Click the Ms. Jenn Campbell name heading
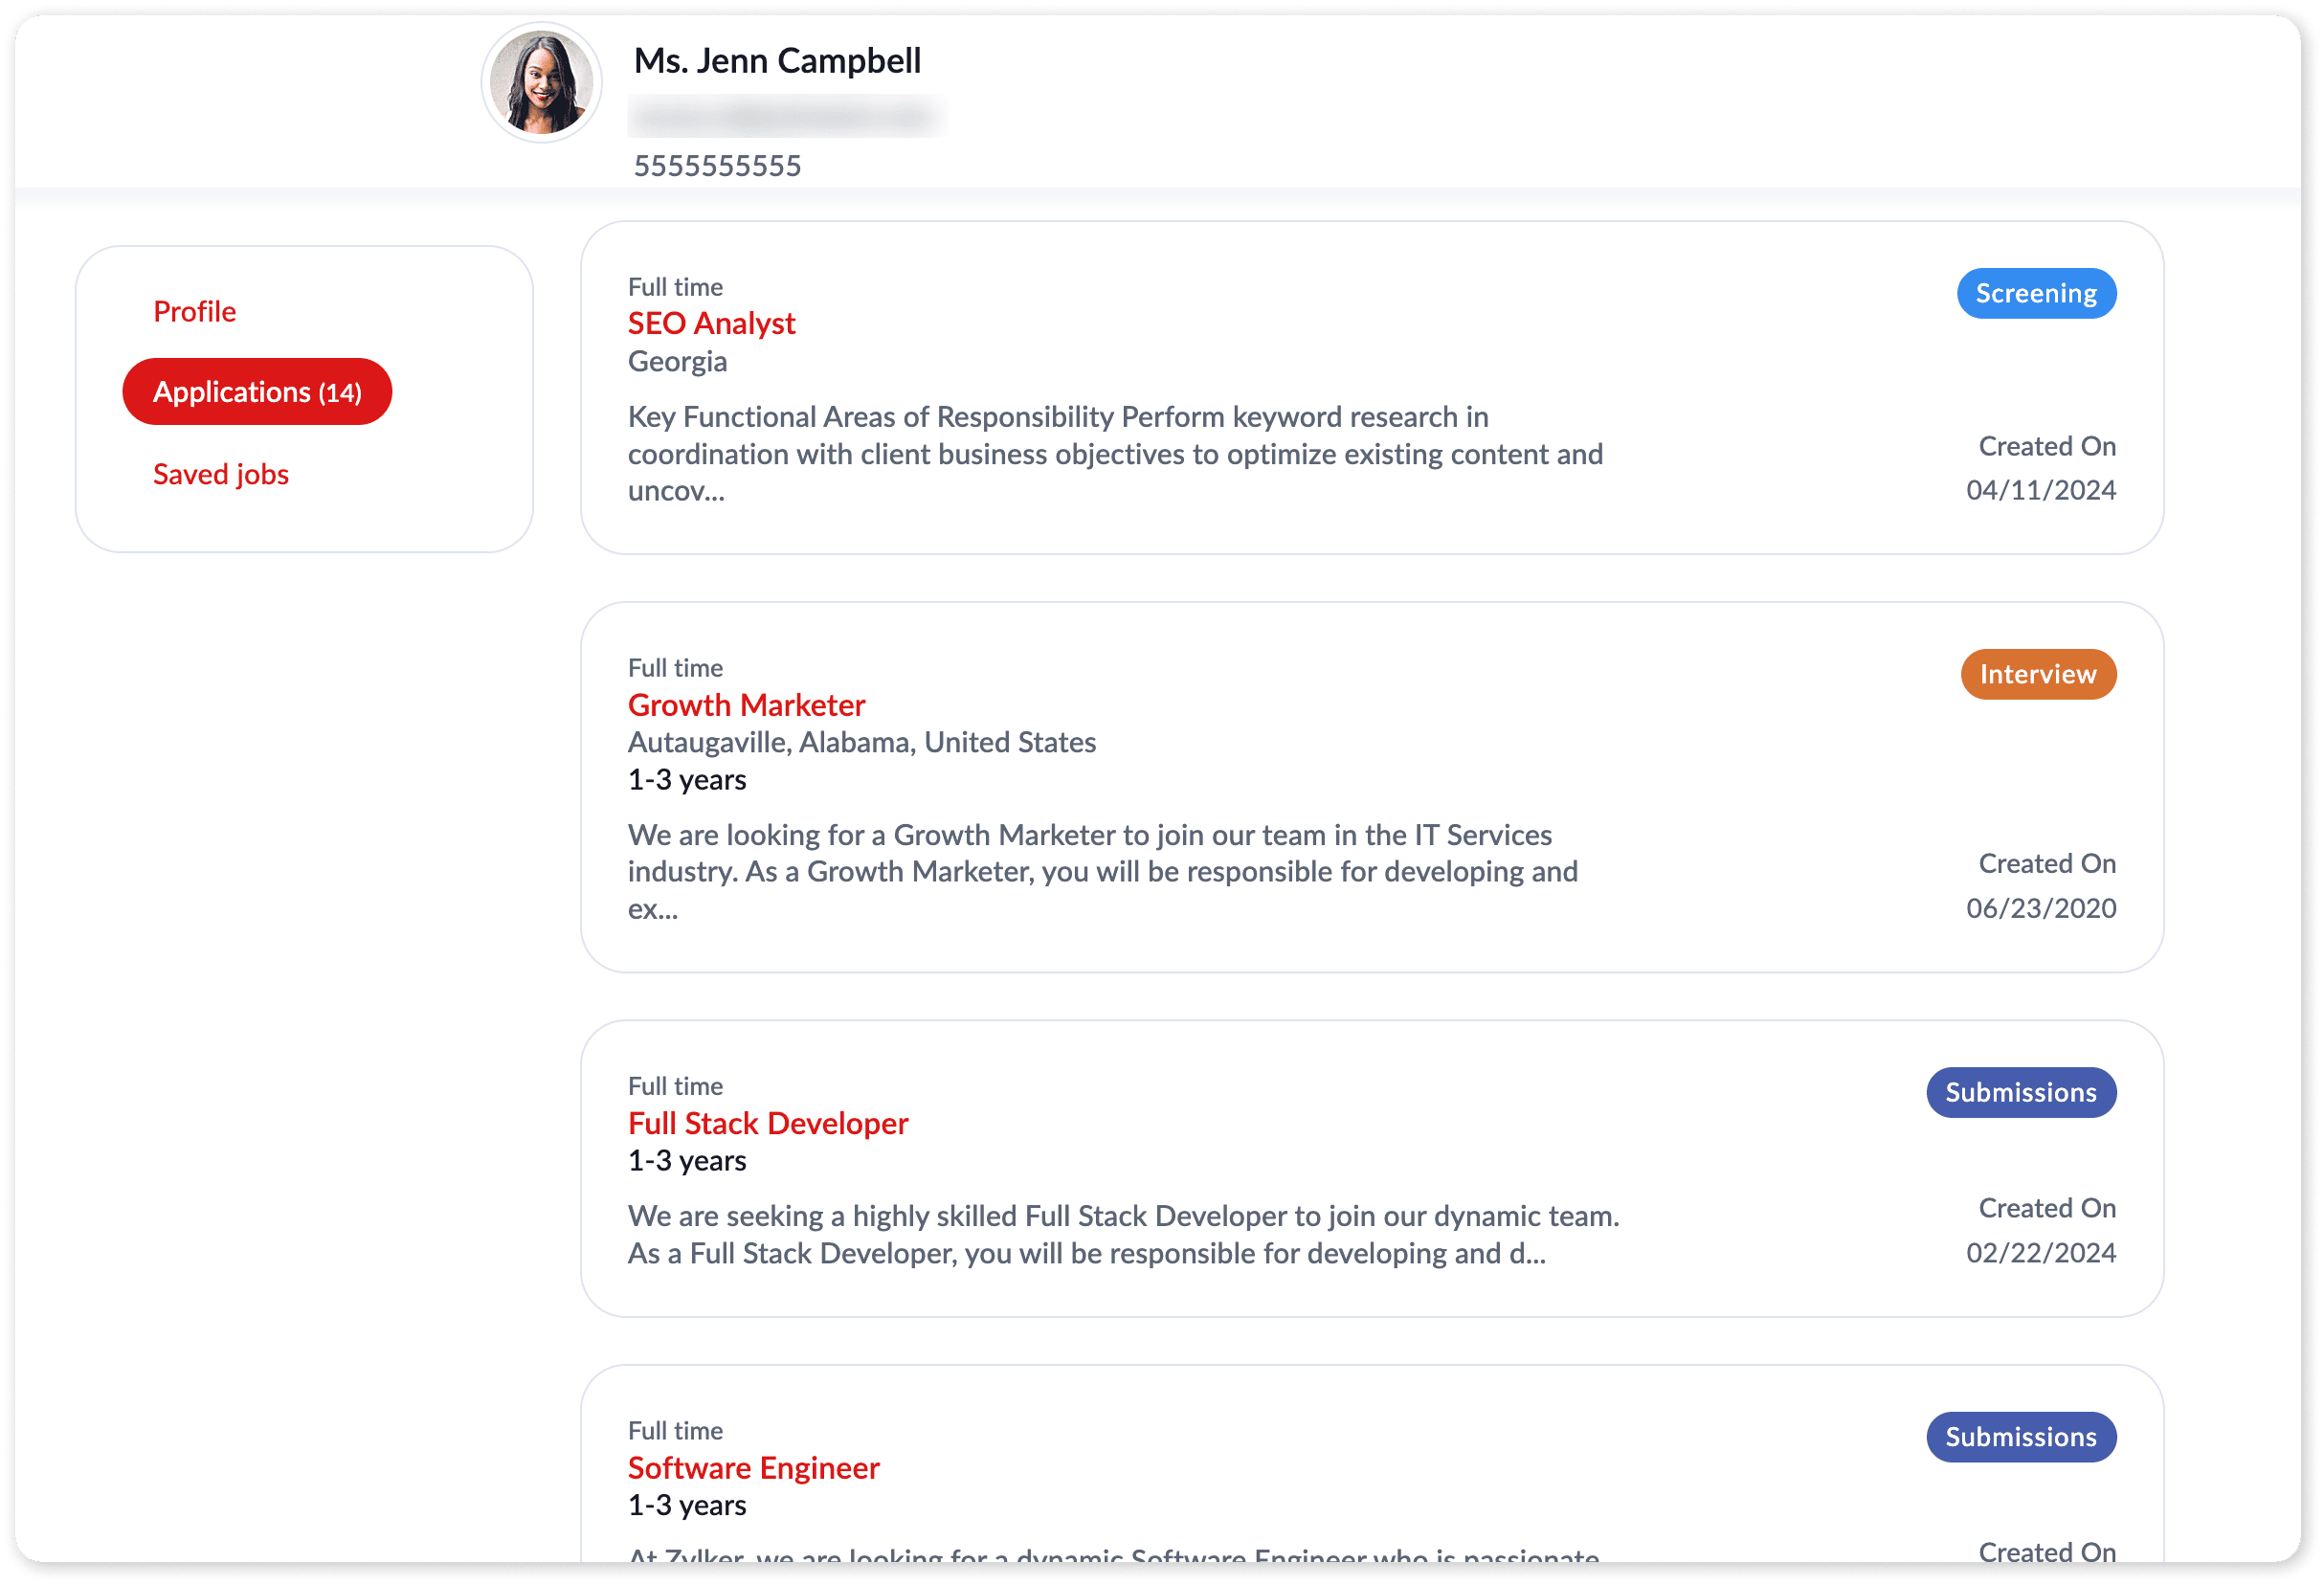 777,61
